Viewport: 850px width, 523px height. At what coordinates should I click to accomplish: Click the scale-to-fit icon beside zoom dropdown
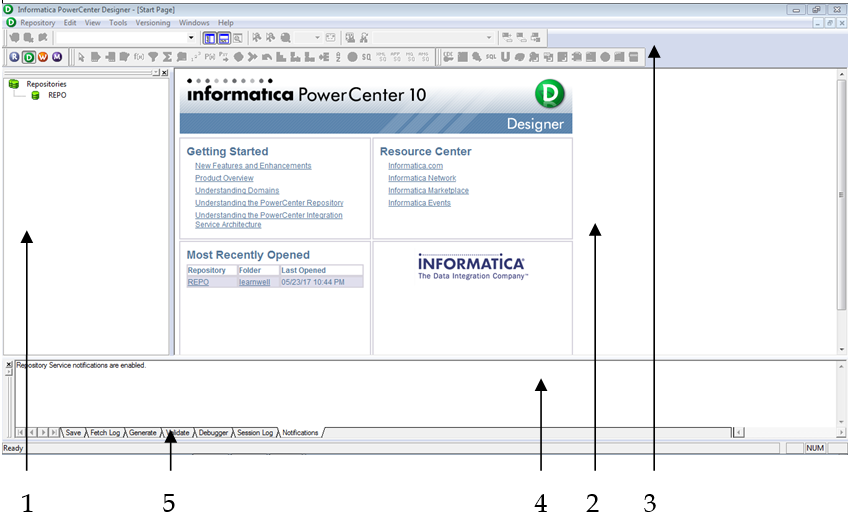tap(331, 37)
